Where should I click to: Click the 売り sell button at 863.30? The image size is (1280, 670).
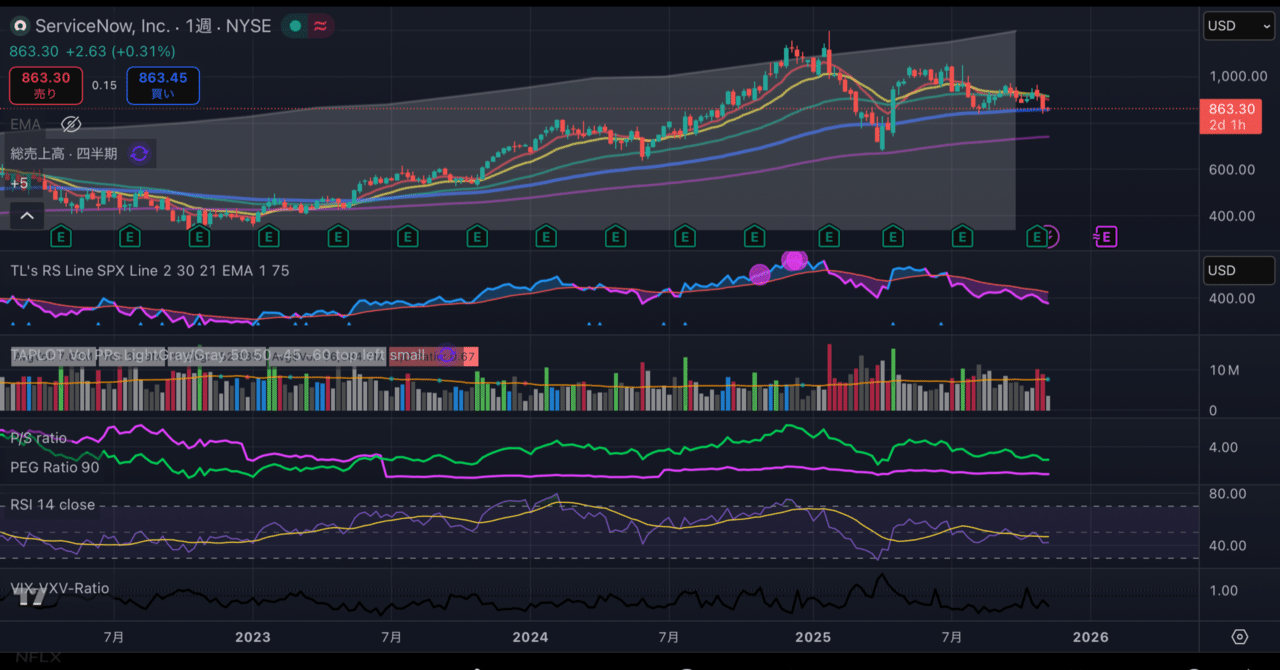pyautogui.click(x=46, y=85)
